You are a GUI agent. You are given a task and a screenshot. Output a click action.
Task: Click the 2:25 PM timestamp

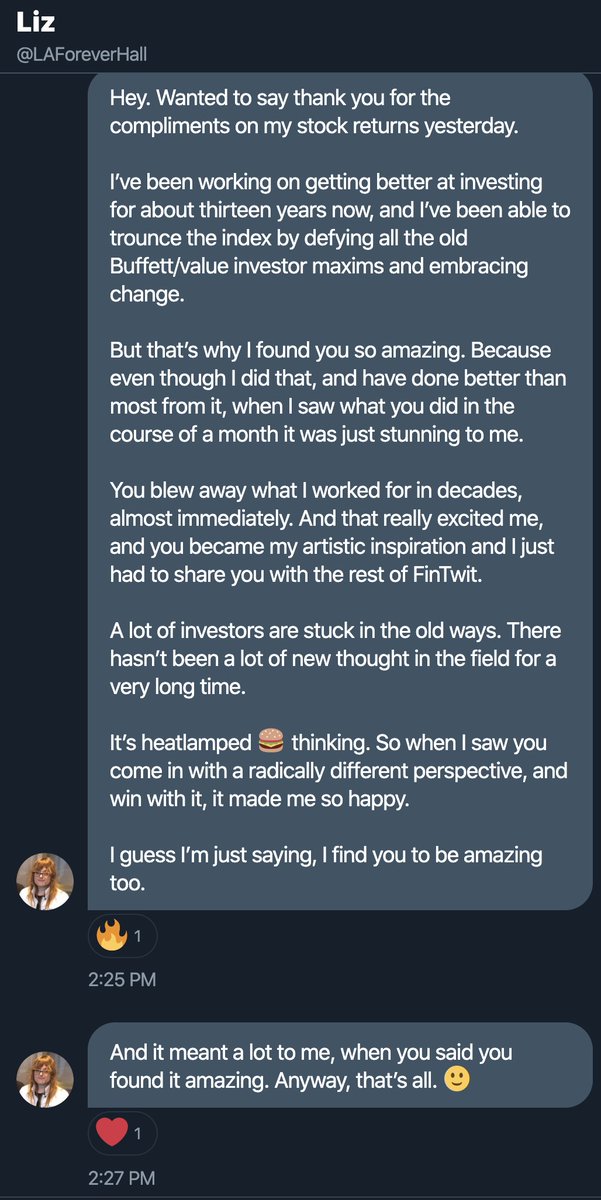pyautogui.click(x=122, y=980)
